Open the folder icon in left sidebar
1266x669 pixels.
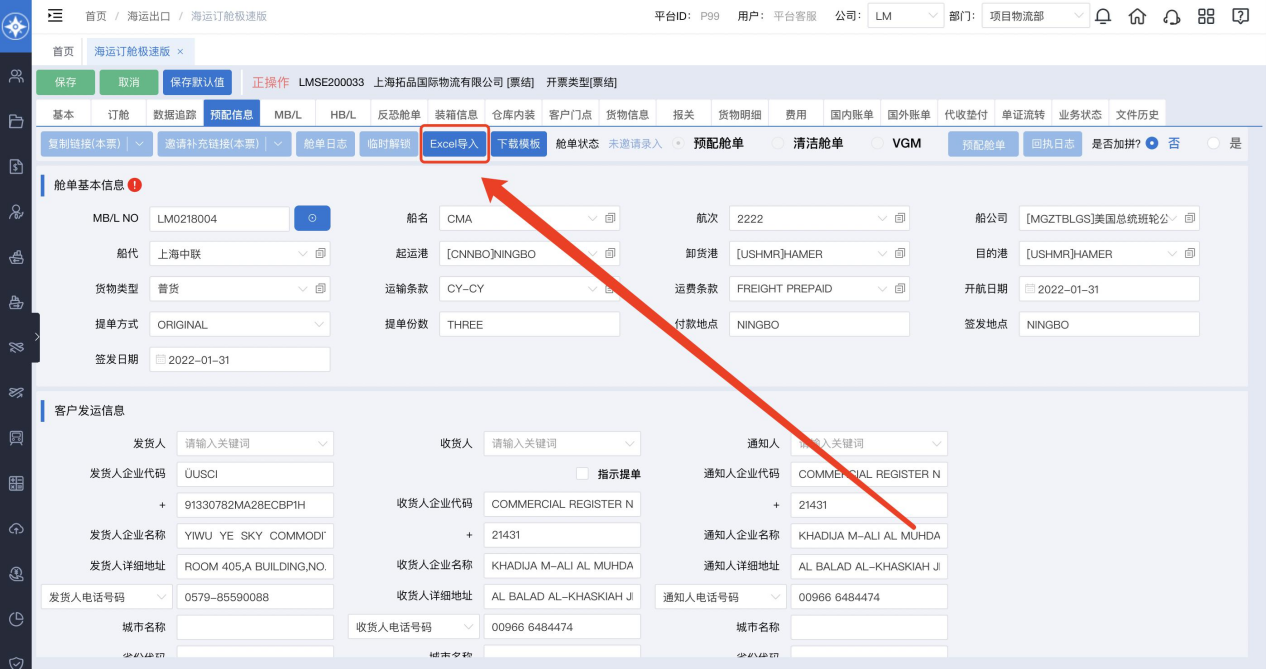[x=15, y=122]
